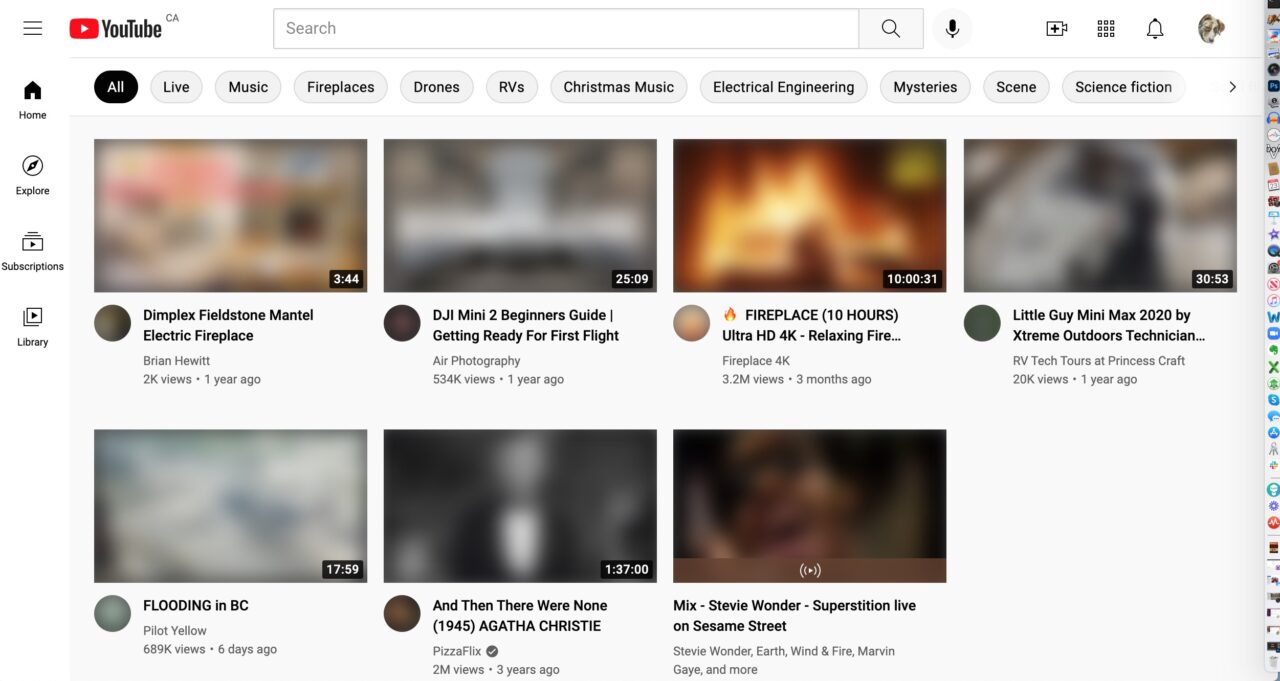Visit the RV Tech Tours at Princess Craft name
Screen dimensions: 1280x681
point(1099,361)
